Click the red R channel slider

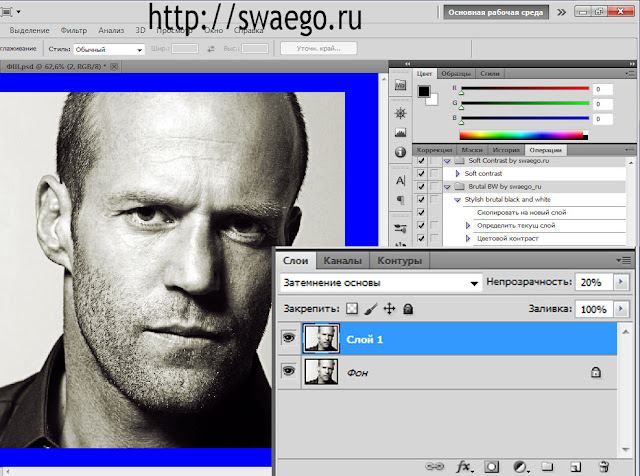[x=525, y=89]
